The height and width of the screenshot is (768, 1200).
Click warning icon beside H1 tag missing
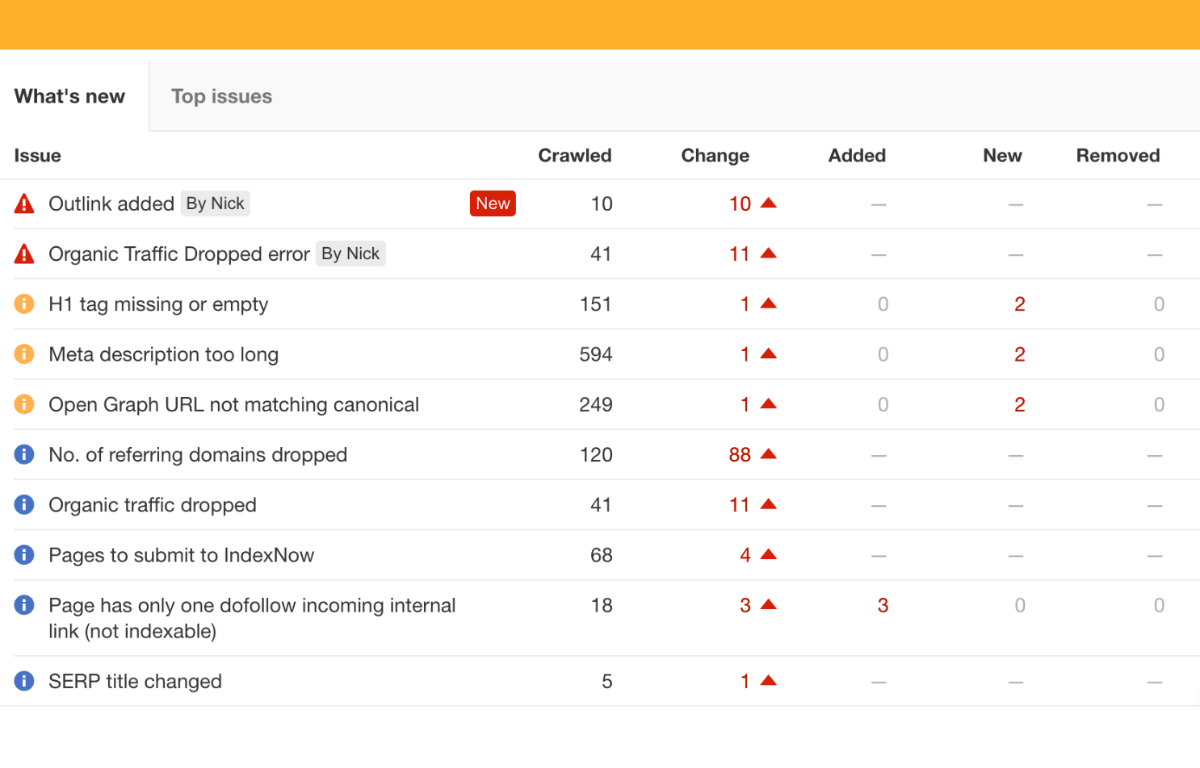[x=24, y=304]
